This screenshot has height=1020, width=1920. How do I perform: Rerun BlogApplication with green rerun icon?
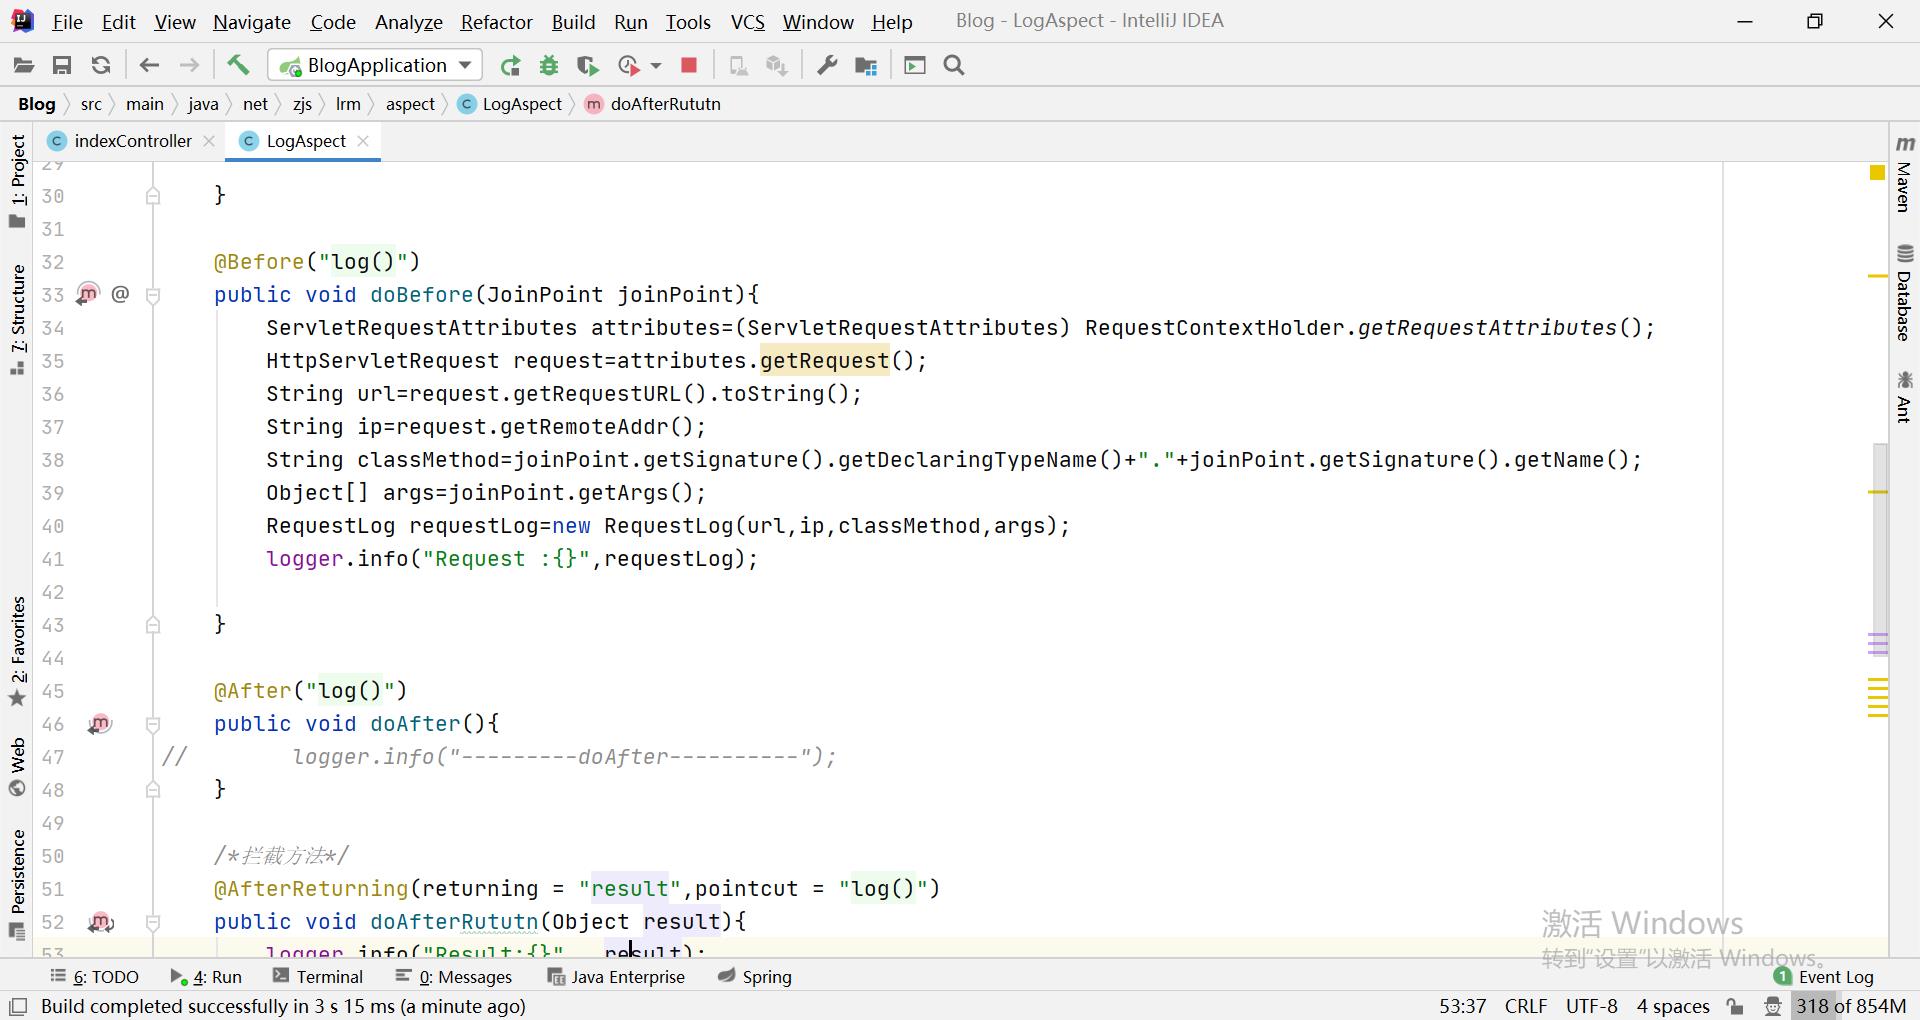click(510, 66)
